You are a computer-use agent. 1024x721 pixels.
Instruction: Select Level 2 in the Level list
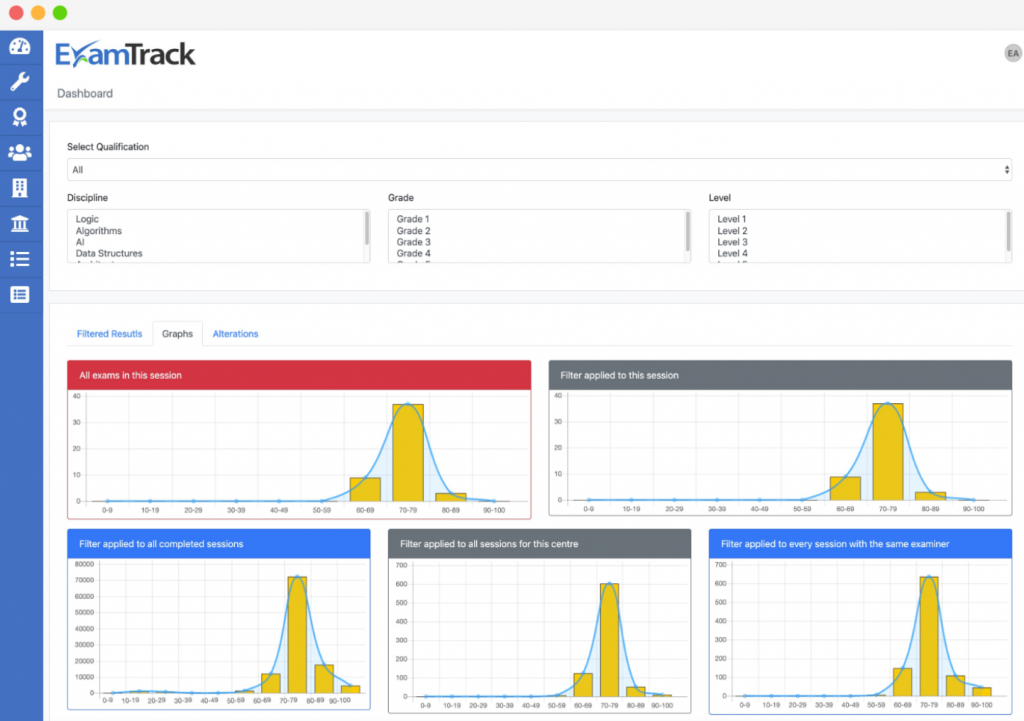[732, 231]
